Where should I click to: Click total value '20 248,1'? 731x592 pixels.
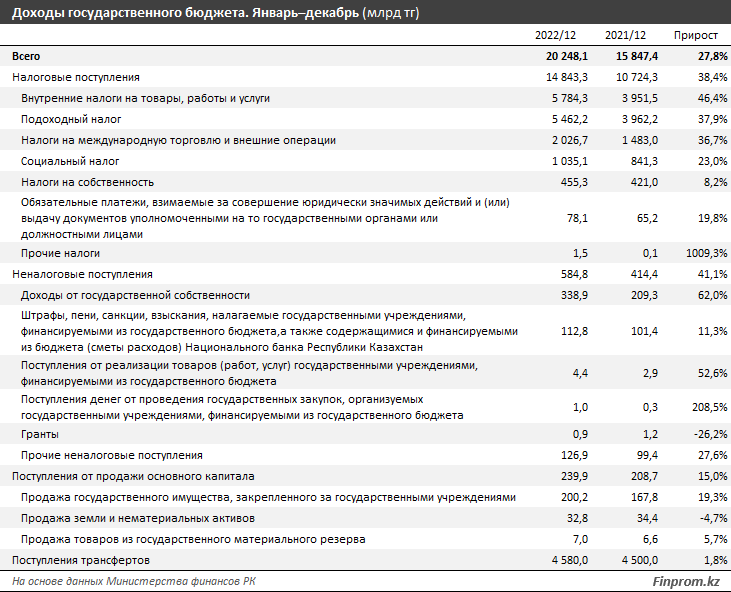[x=567, y=56]
